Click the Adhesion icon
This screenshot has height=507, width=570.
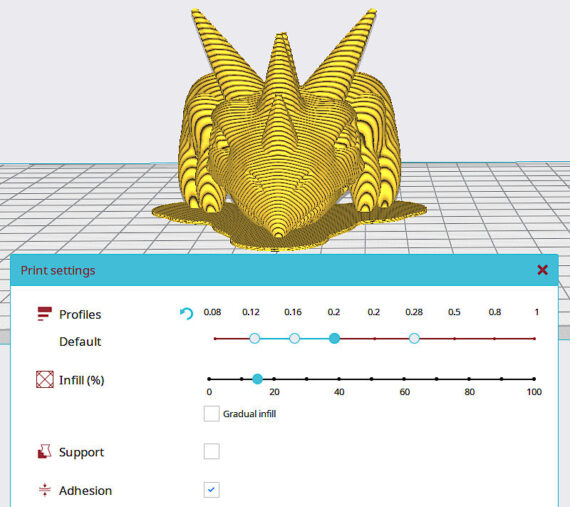coord(45,490)
